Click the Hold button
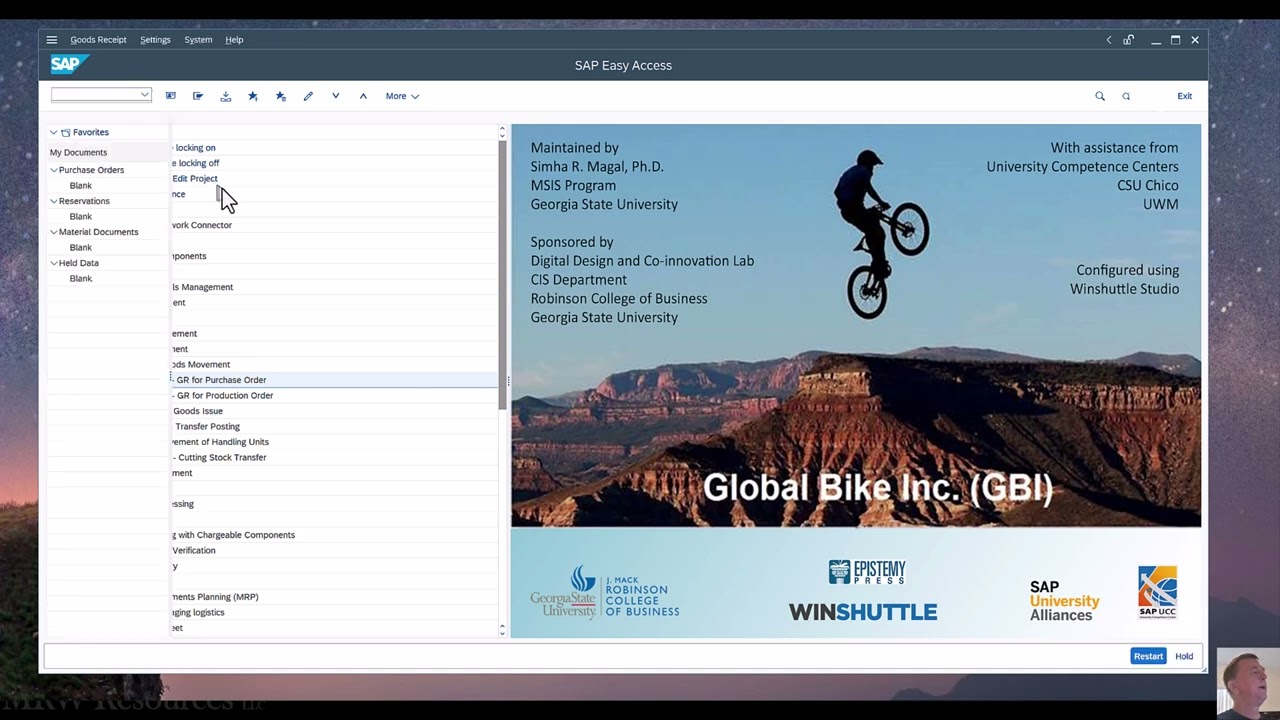 click(x=1184, y=656)
